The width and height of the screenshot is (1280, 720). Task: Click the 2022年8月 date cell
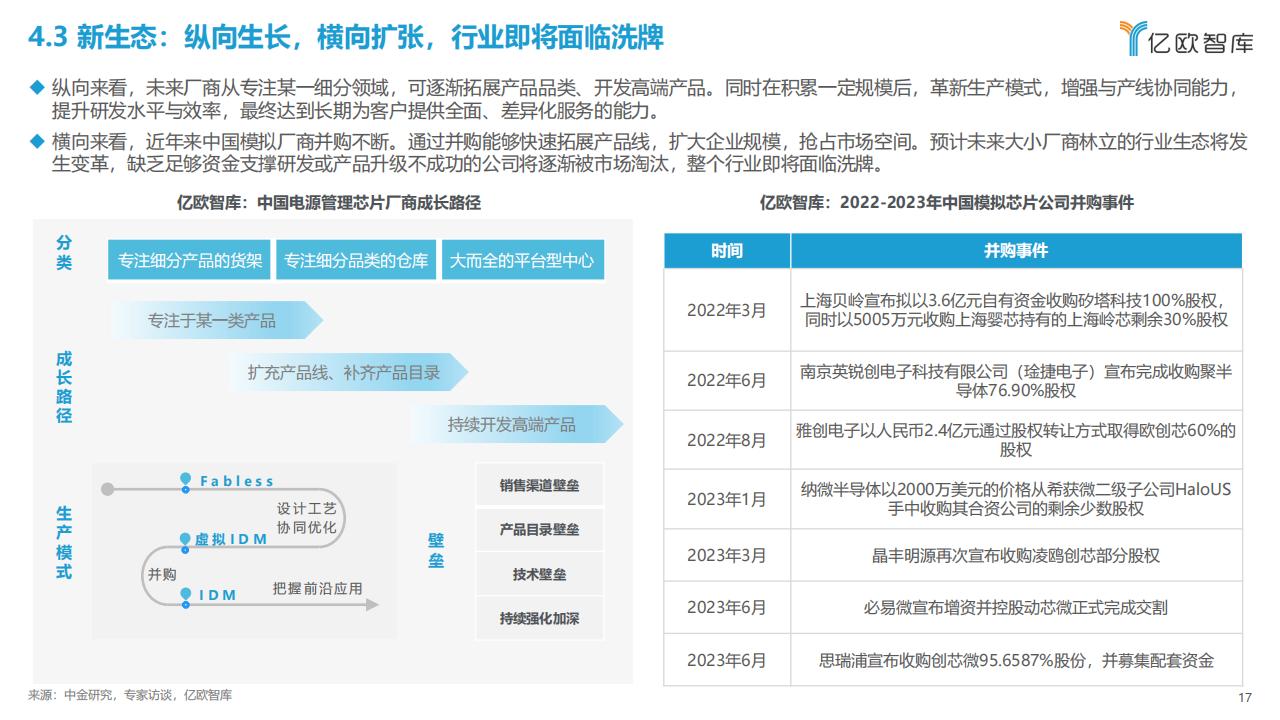click(727, 439)
